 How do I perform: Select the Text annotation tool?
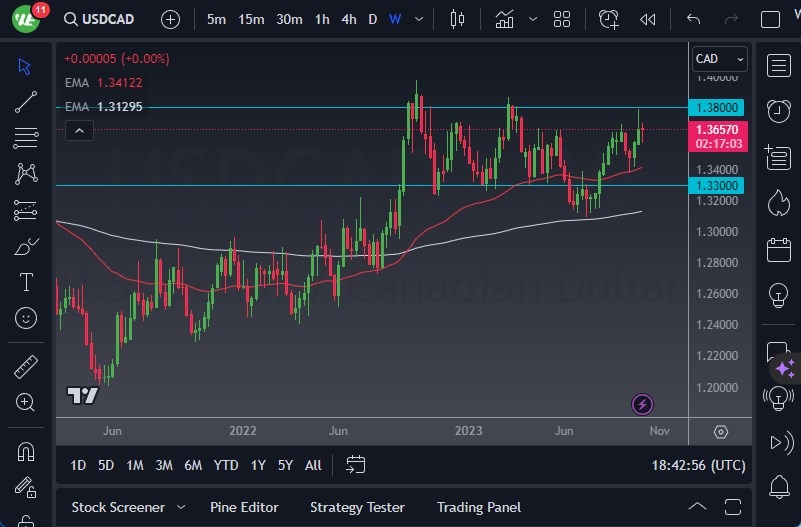coord(26,282)
